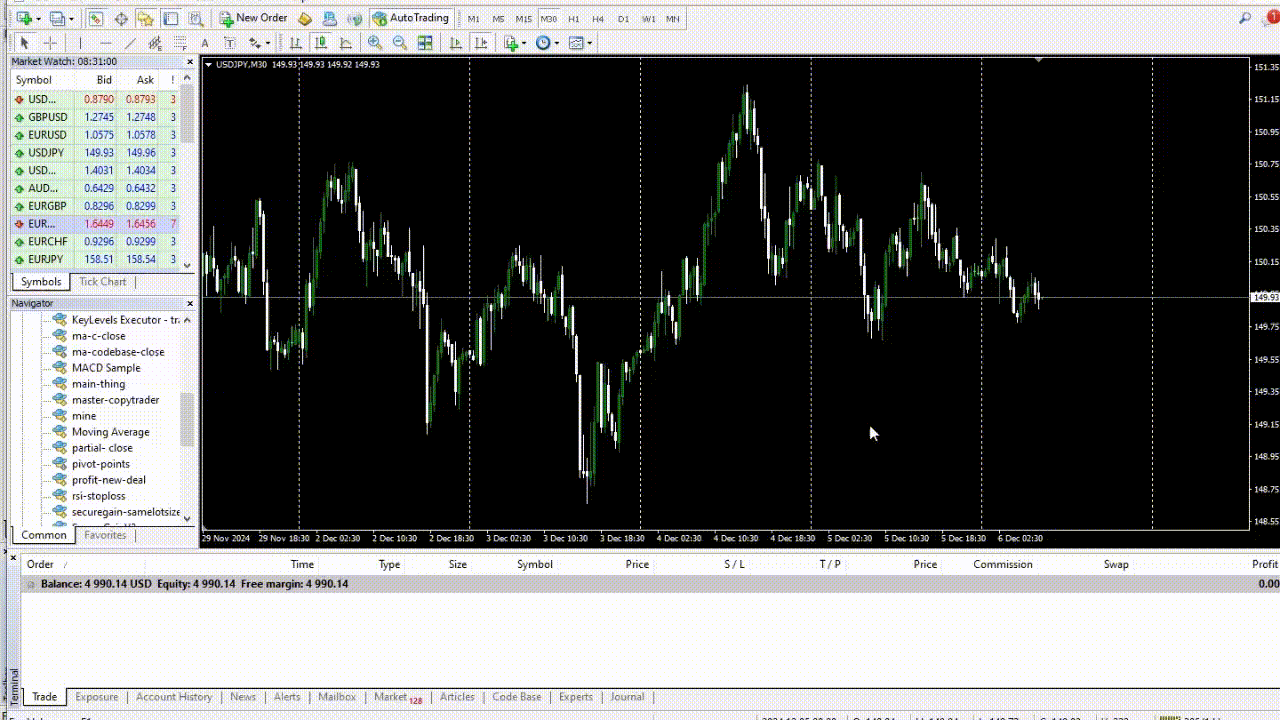The height and width of the screenshot is (720, 1280).
Task: Click the search magnifier at top right
Action: (x=1245, y=18)
